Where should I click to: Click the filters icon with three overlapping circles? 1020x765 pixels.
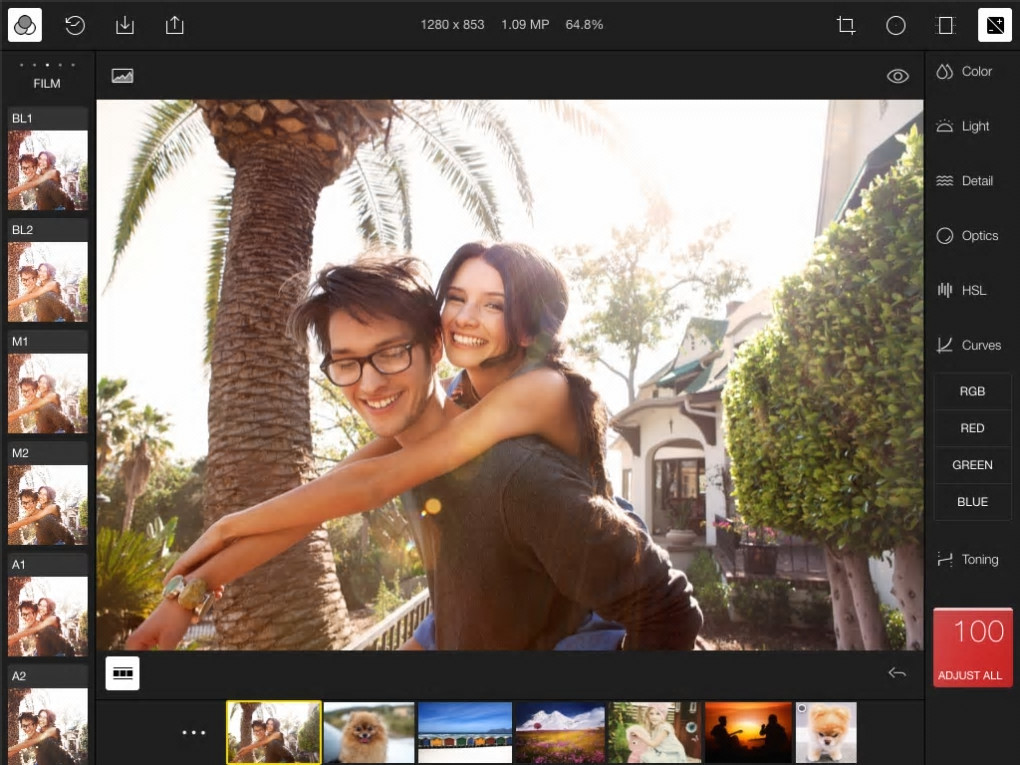pos(25,25)
